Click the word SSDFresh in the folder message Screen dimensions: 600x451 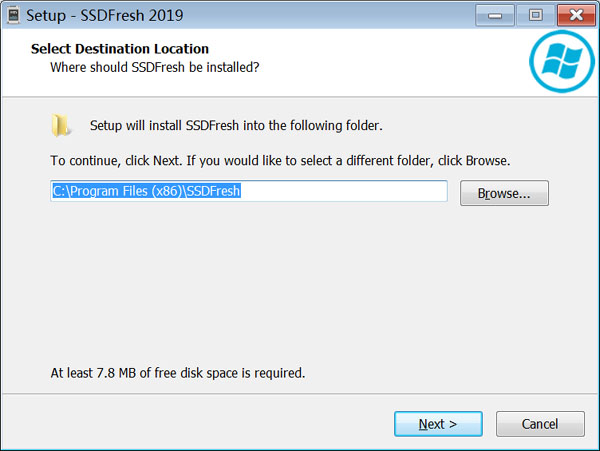(x=212, y=125)
